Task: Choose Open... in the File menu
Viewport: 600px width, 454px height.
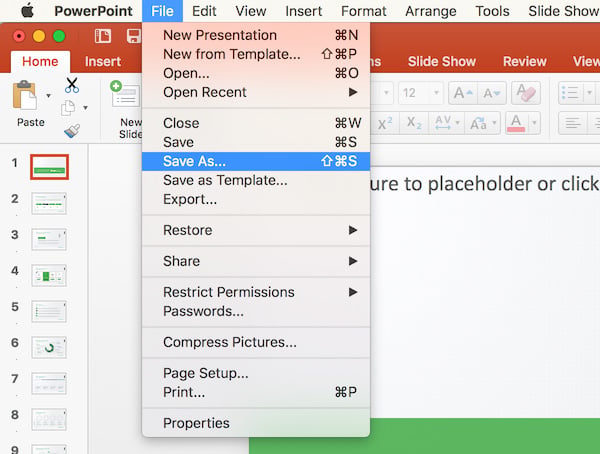Action: pos(256,73)
